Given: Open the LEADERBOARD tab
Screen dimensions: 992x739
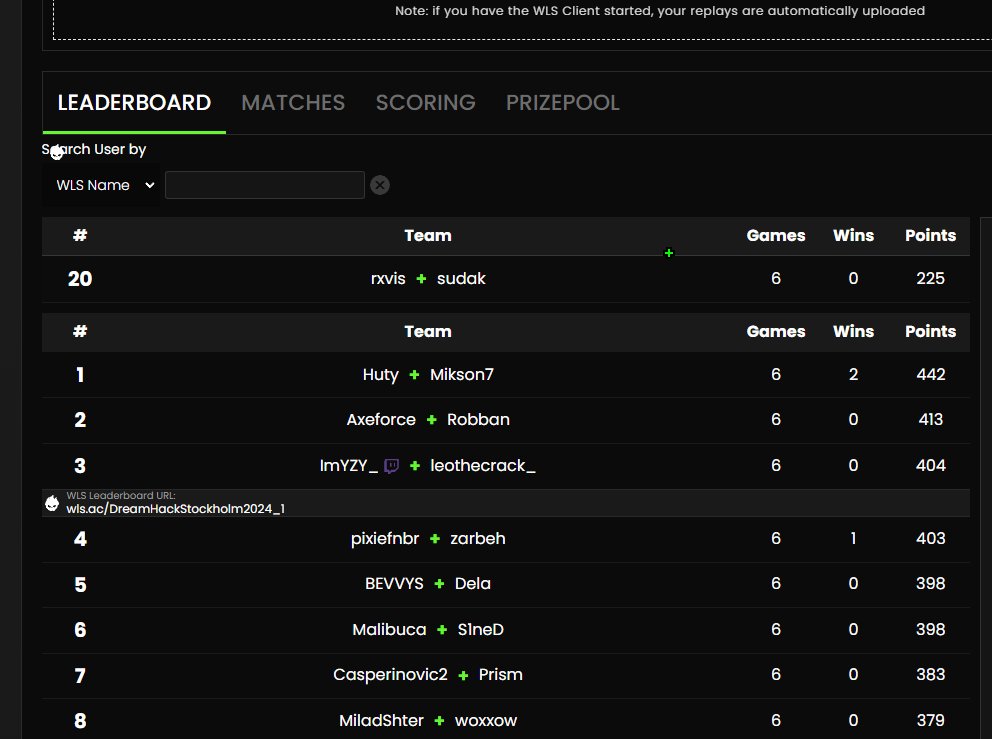Looking at the screenshot, I should click(134, 102).
